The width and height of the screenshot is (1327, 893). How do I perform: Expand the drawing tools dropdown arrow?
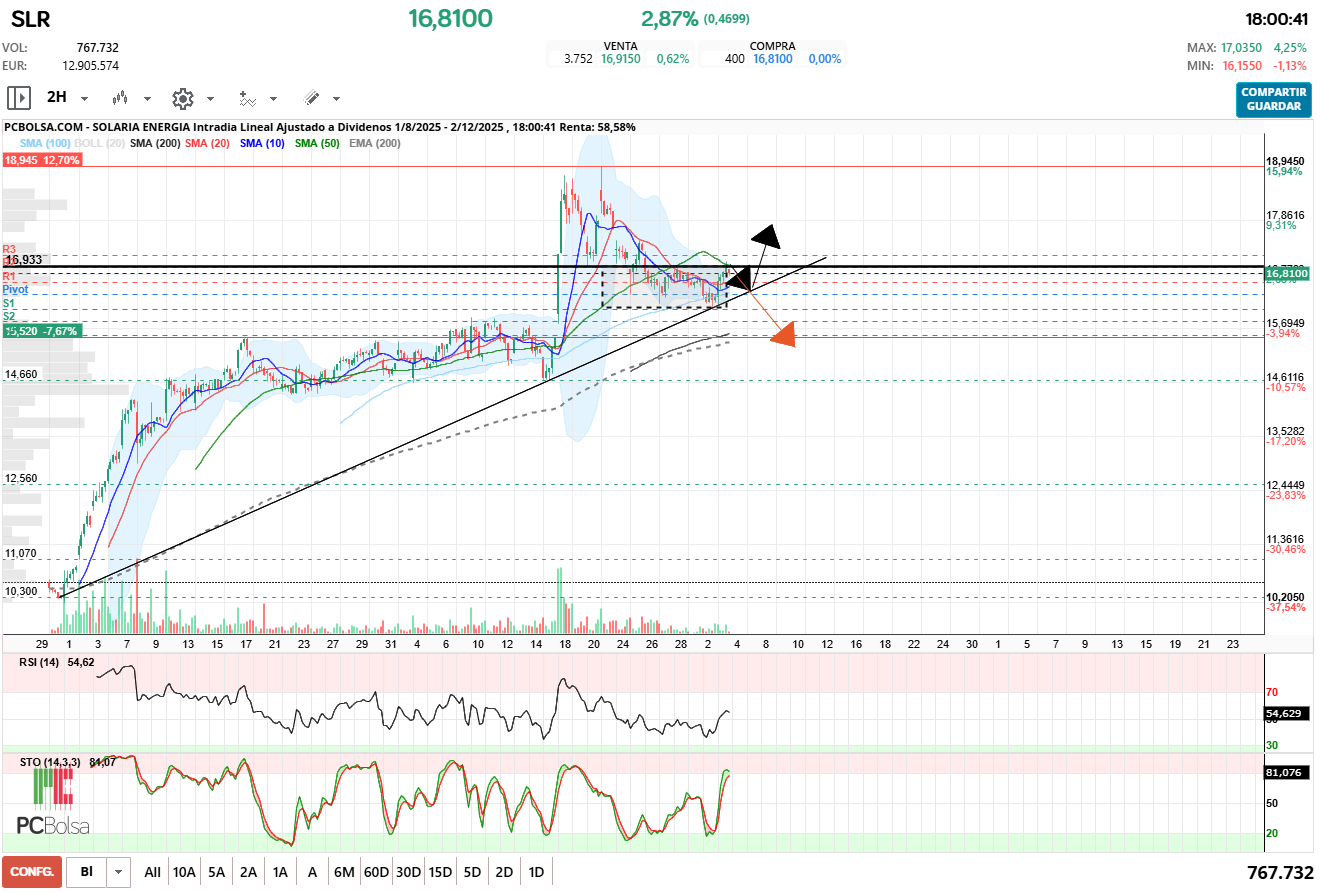click(336, 99)
